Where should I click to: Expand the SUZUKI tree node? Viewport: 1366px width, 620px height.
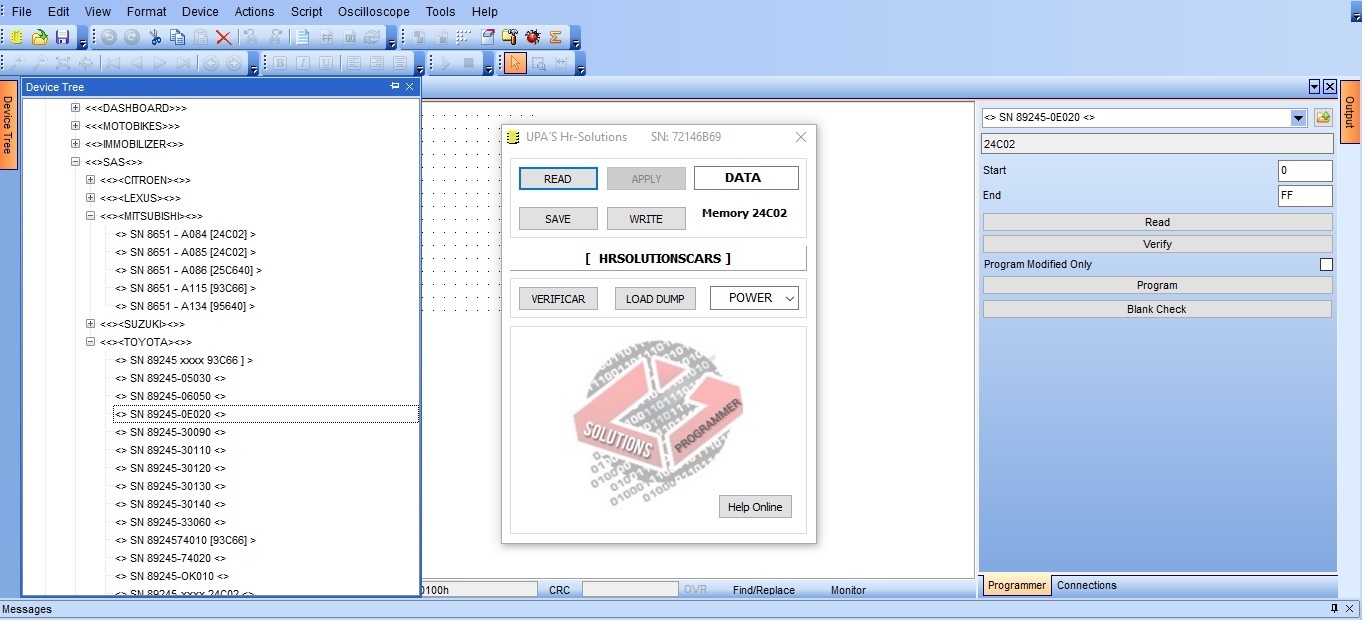(x=91, y=324)
